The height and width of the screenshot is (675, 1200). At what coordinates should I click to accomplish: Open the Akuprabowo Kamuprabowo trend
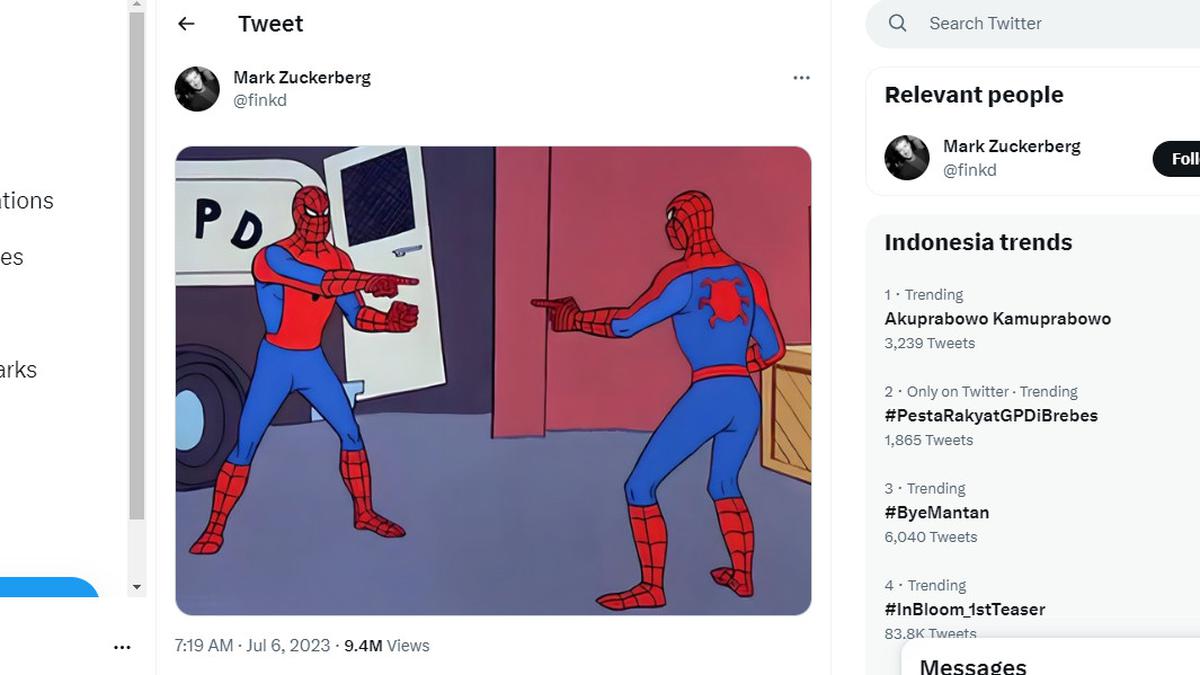pos(997,318)
